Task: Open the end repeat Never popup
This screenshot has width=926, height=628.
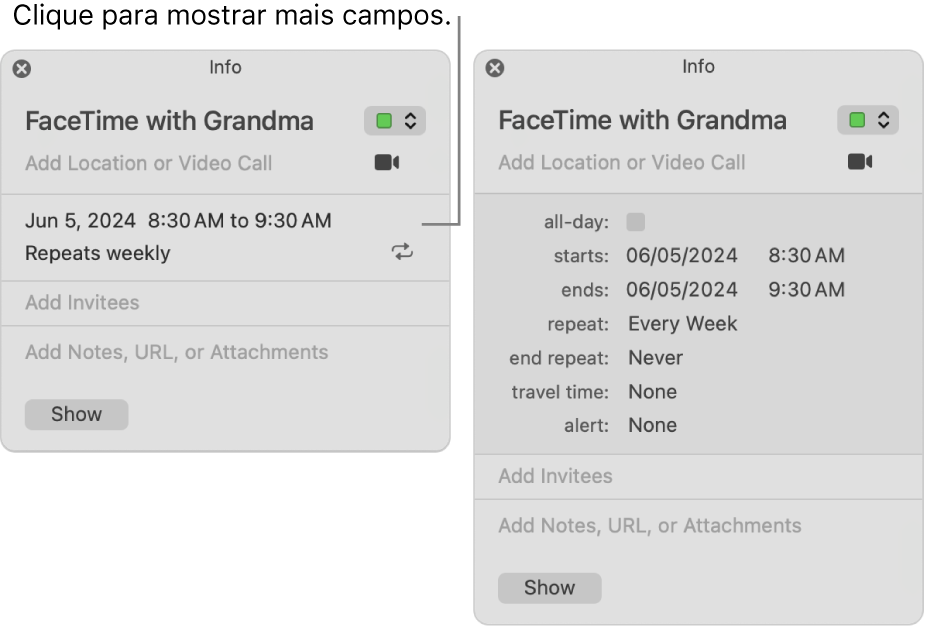Action: [x=655, y=358]
